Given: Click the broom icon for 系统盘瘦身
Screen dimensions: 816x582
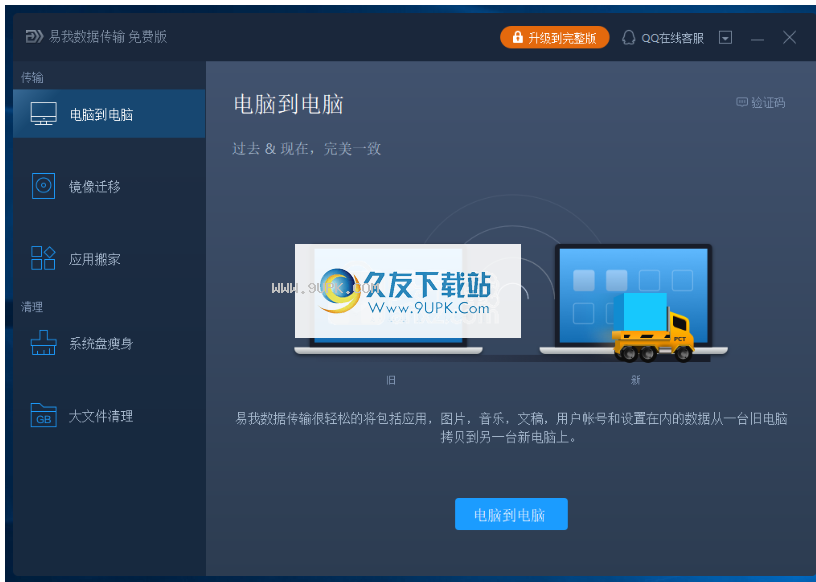Looking at the screenshot, I should coord(44,343).
